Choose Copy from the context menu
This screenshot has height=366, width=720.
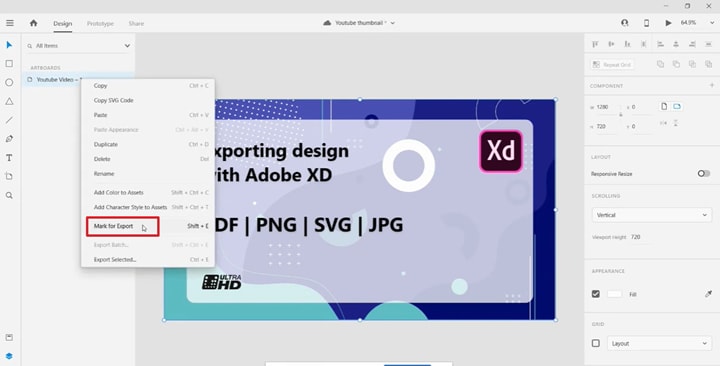tap(148, 85)
